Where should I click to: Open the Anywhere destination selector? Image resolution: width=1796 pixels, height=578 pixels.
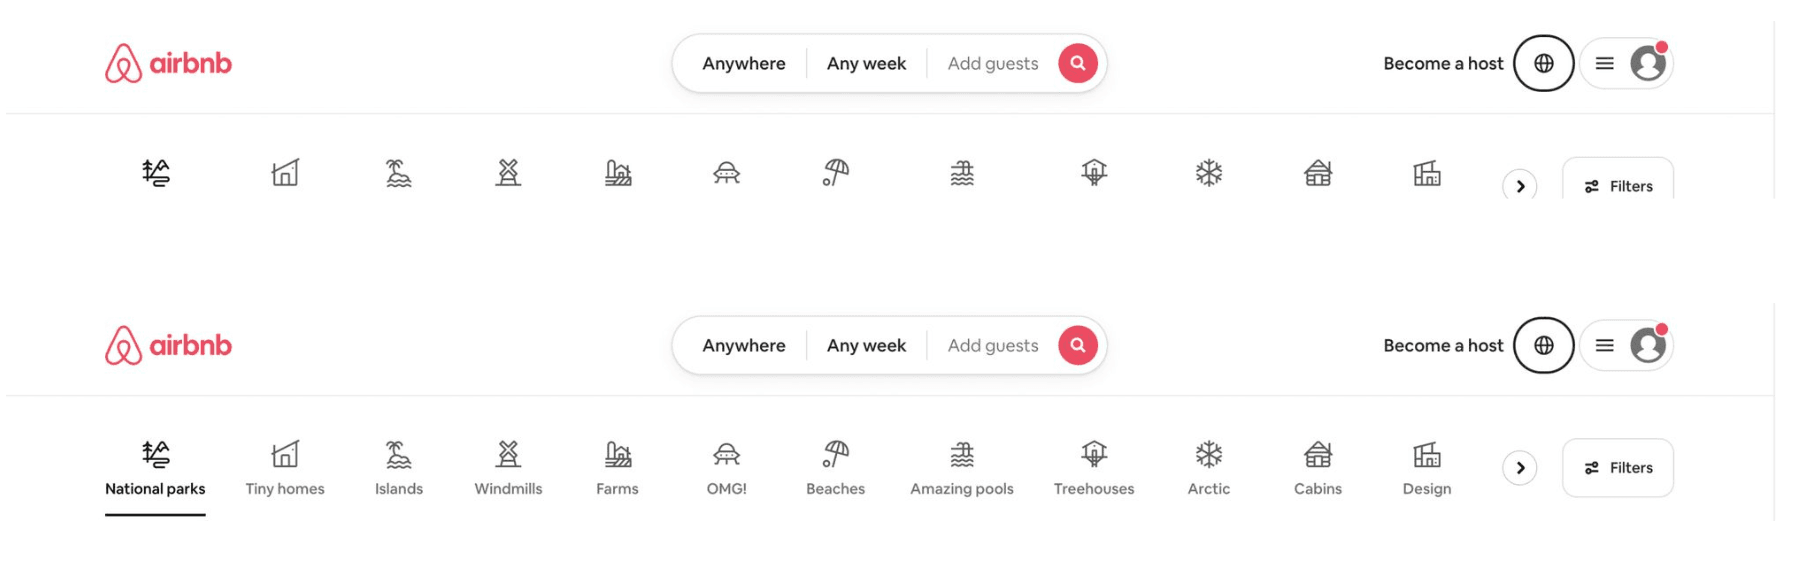[743, 345]
